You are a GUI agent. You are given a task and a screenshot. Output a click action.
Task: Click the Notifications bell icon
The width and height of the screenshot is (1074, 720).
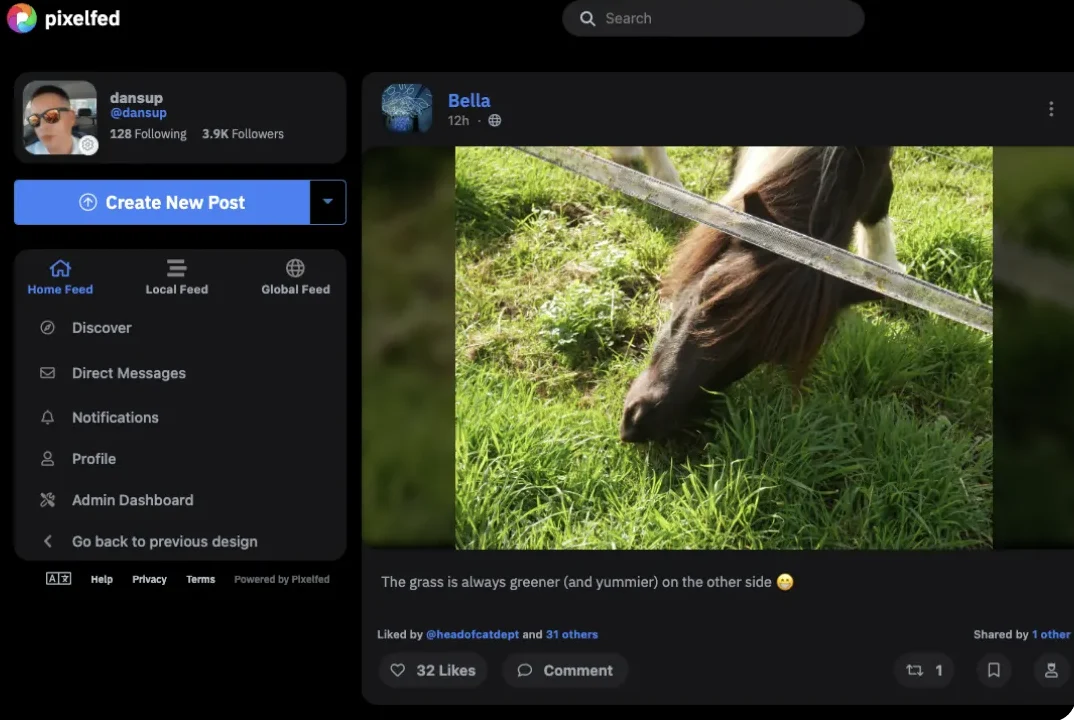[47, 417]
